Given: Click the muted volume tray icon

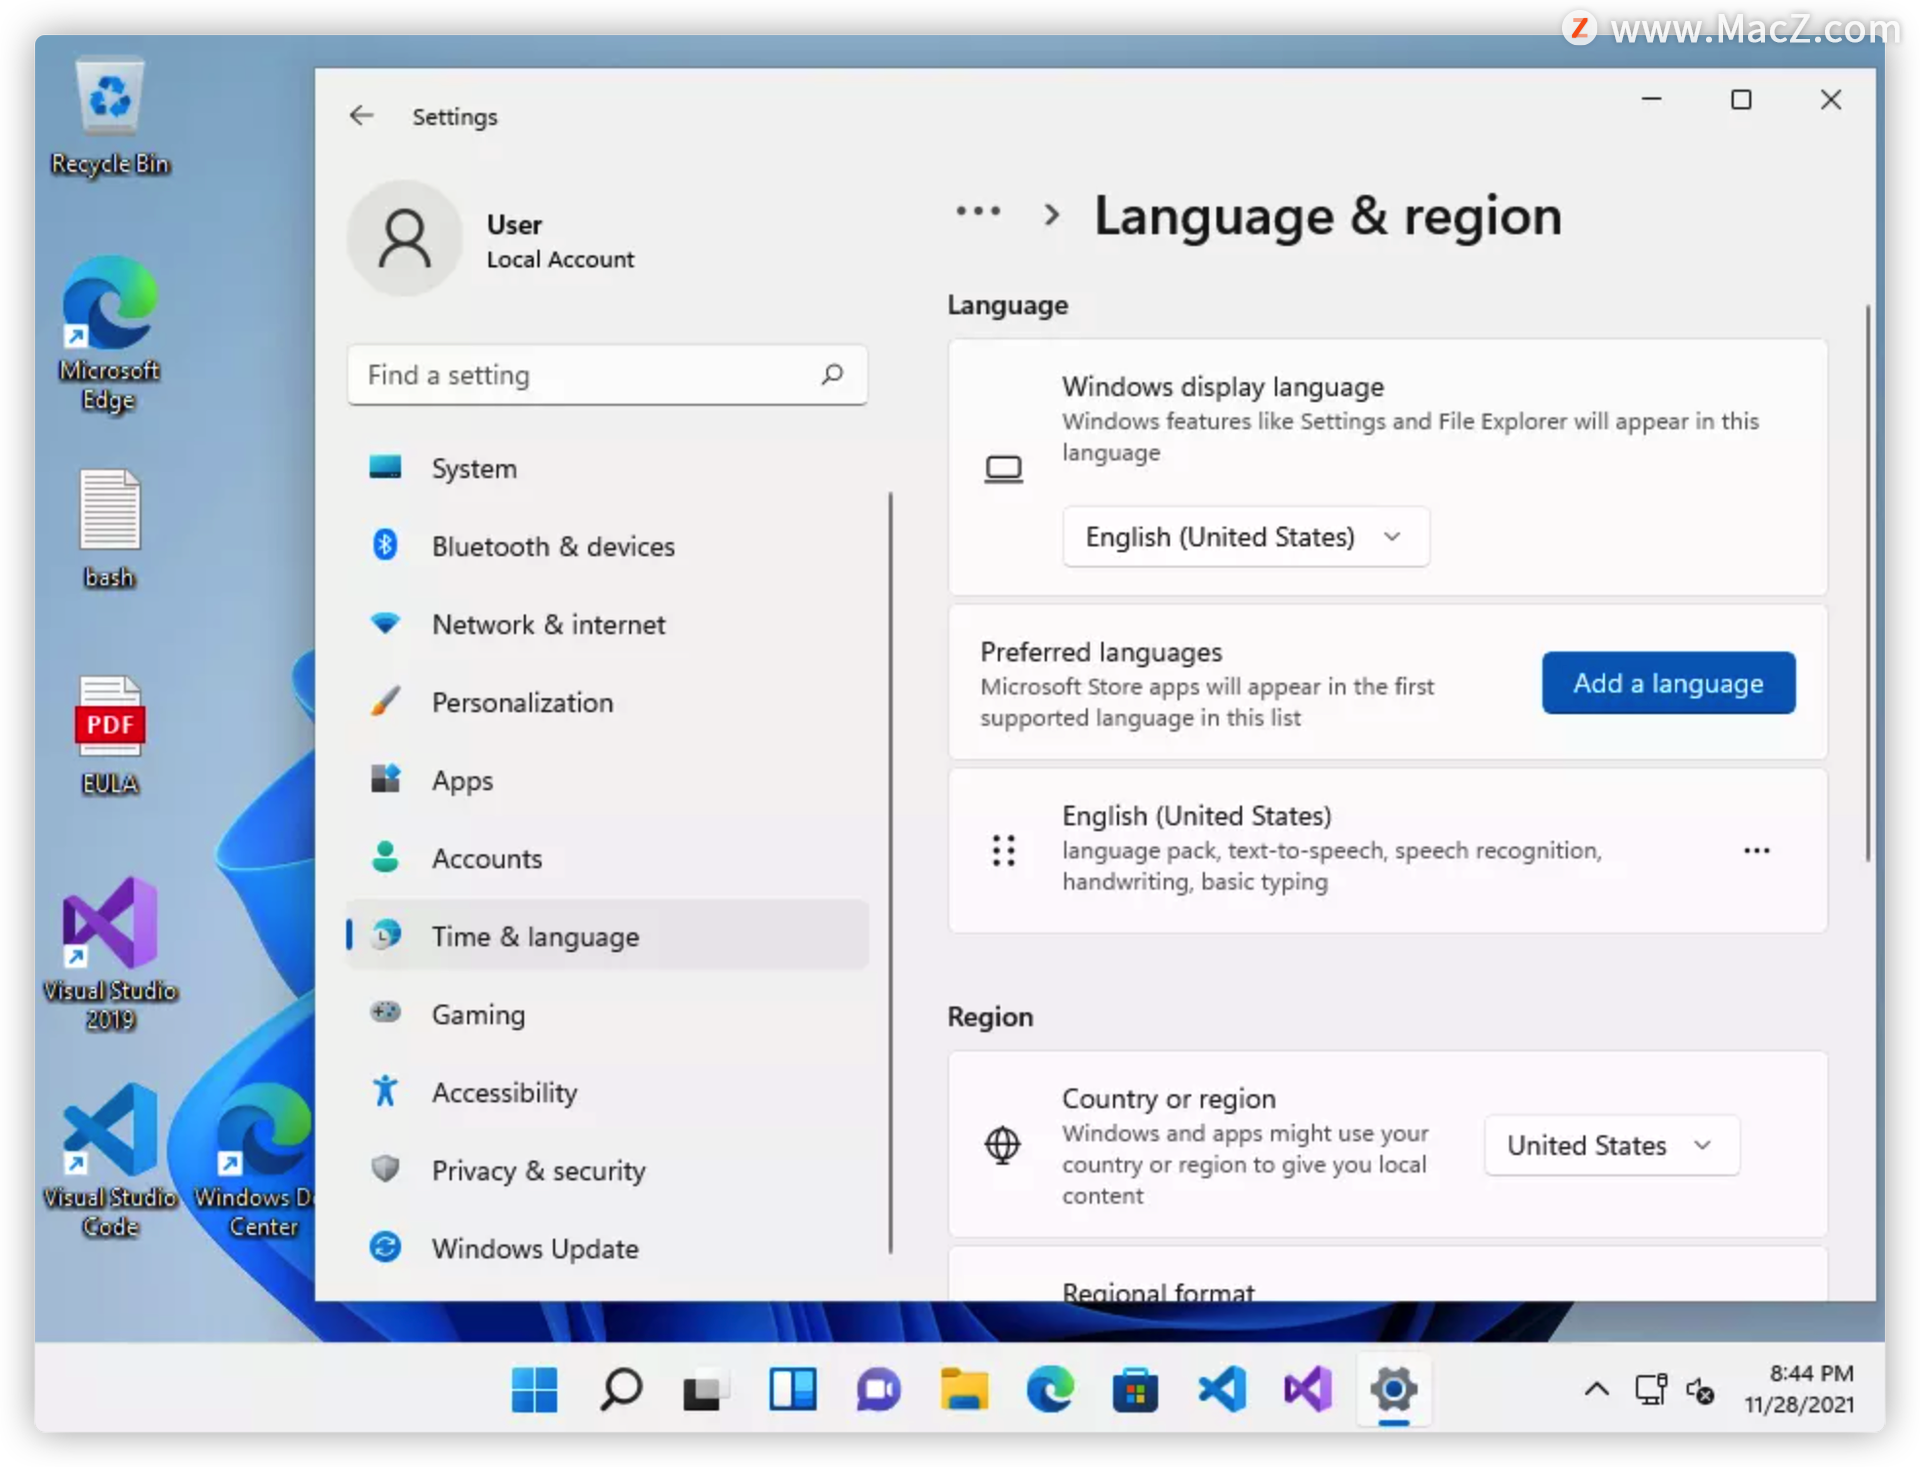Looking at the screenshot, I should 1700,1390.
